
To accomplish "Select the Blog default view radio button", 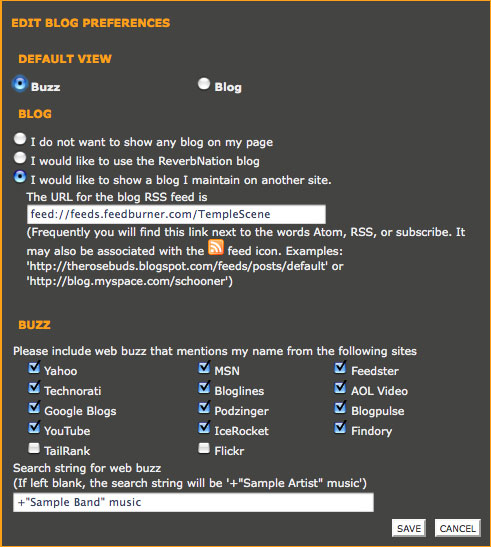I will [204, 84].
